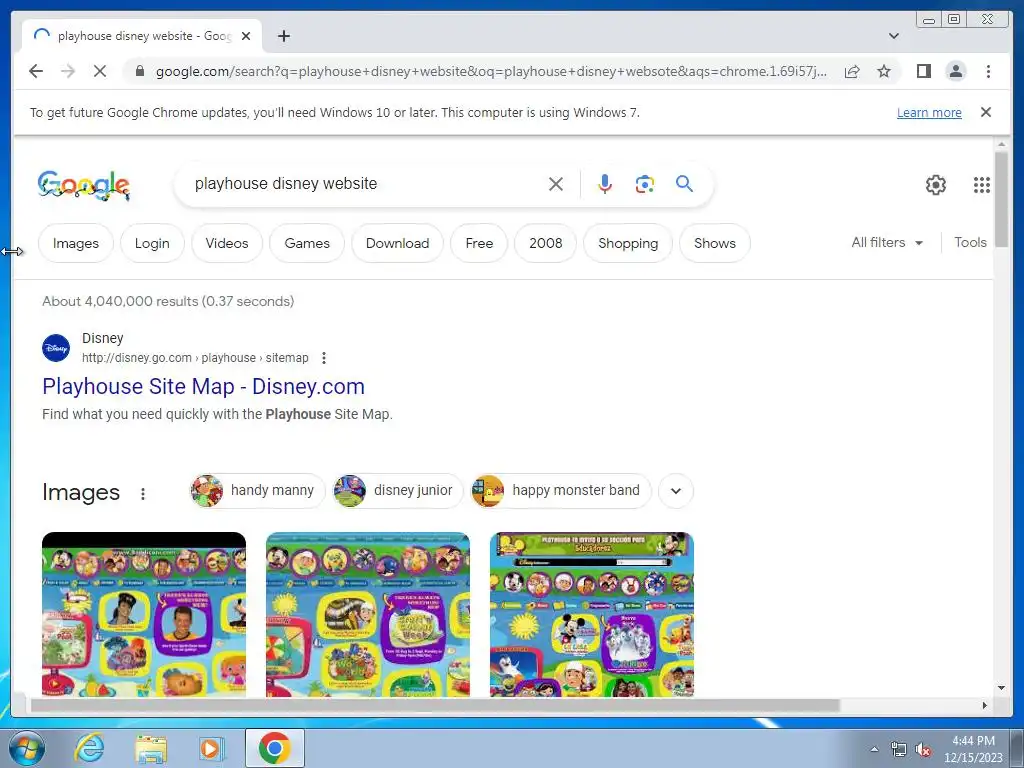This screenshot has height=768, width=1024.
Task: Clear the Google search box
Action: coord(556,184)
